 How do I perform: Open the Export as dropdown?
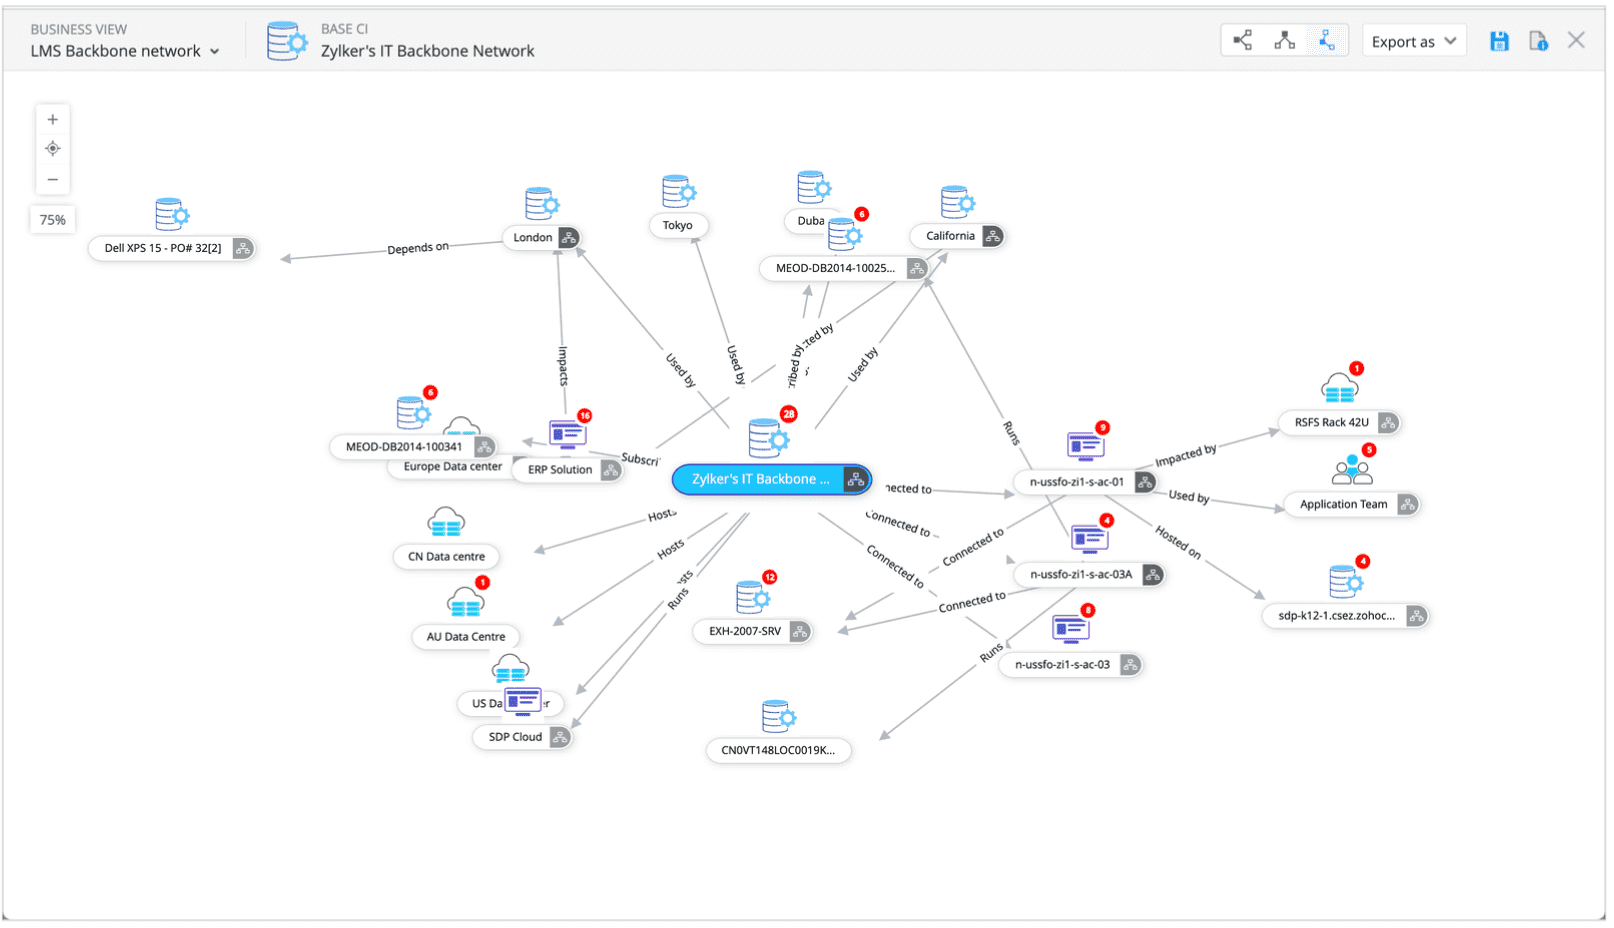(x=1413, y=41)
